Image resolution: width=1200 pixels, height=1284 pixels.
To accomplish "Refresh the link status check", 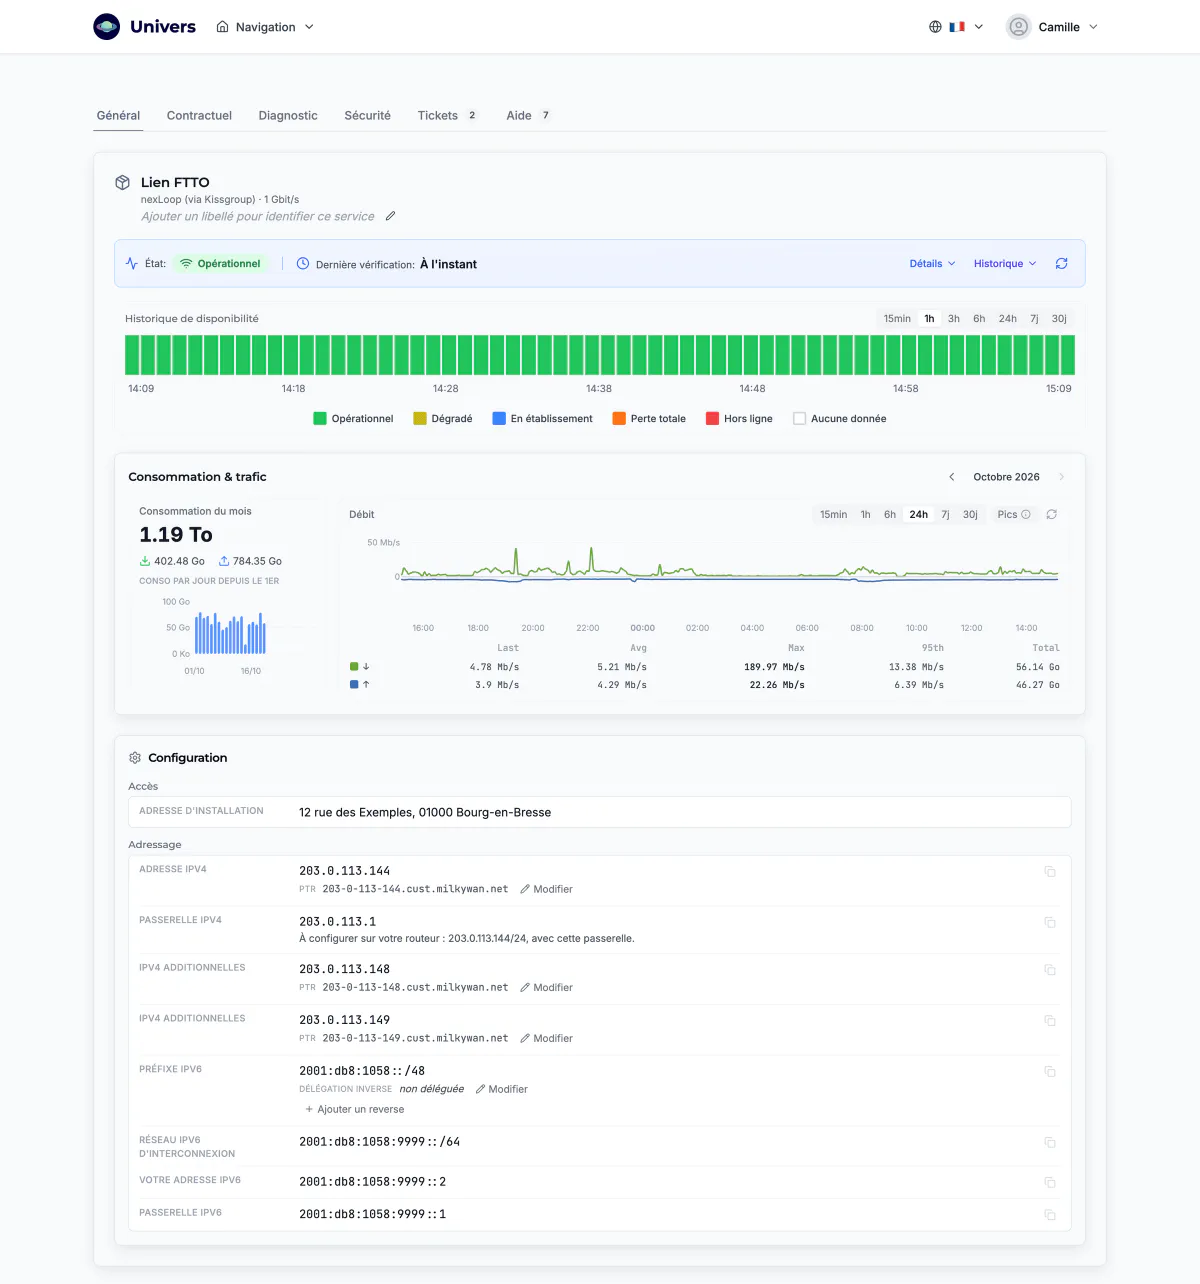I will pyautogui.click(x=1062, y=264).
